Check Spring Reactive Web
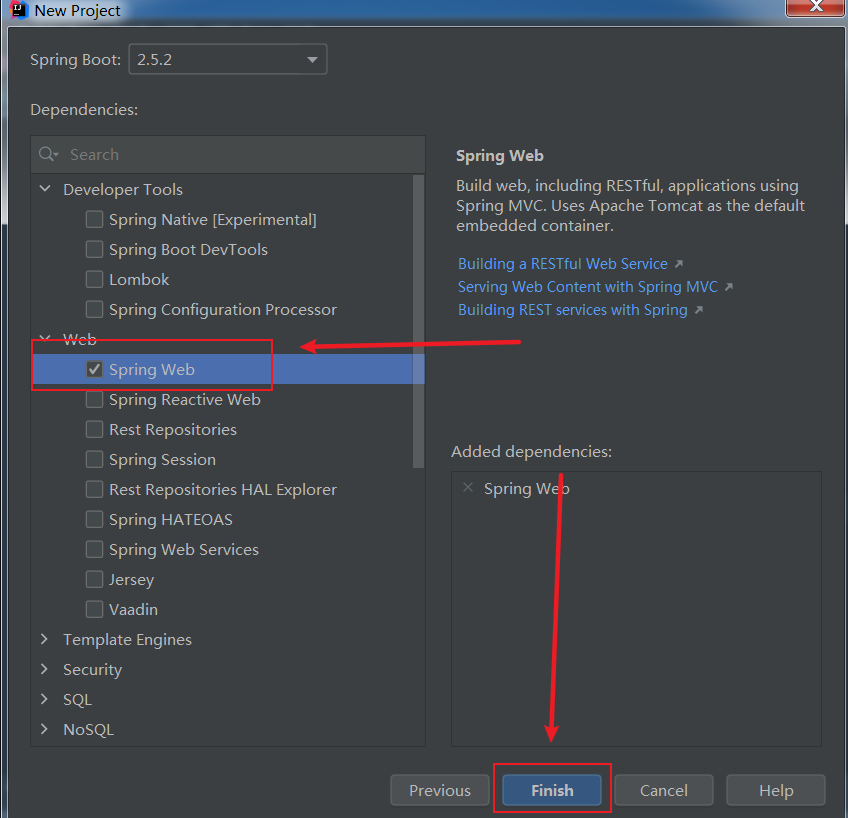Viewport: 848px width, 818px height. (x=94, y=400)
